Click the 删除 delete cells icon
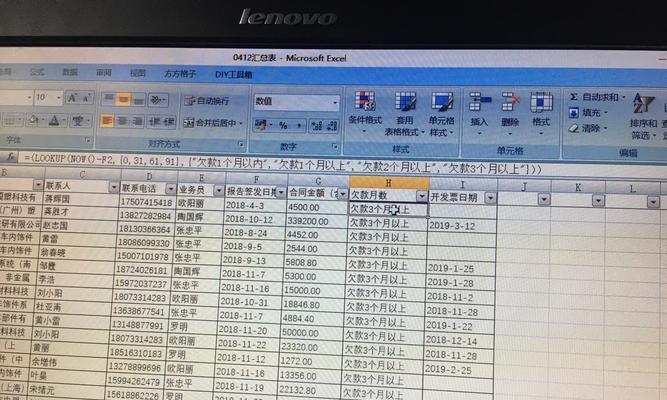 pyautogui.click(x=510, y=103)
